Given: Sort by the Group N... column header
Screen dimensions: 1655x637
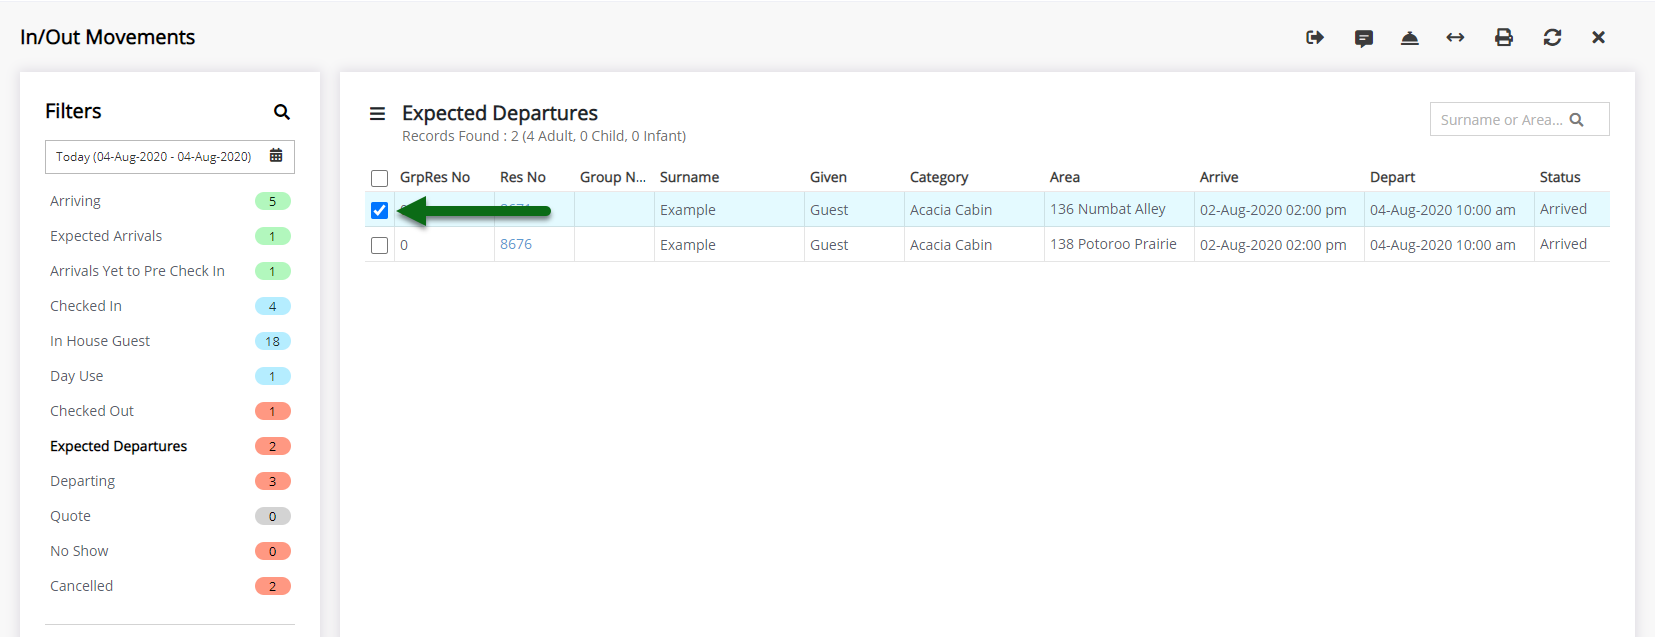Looking at the screenshot, I should (613, 177).
